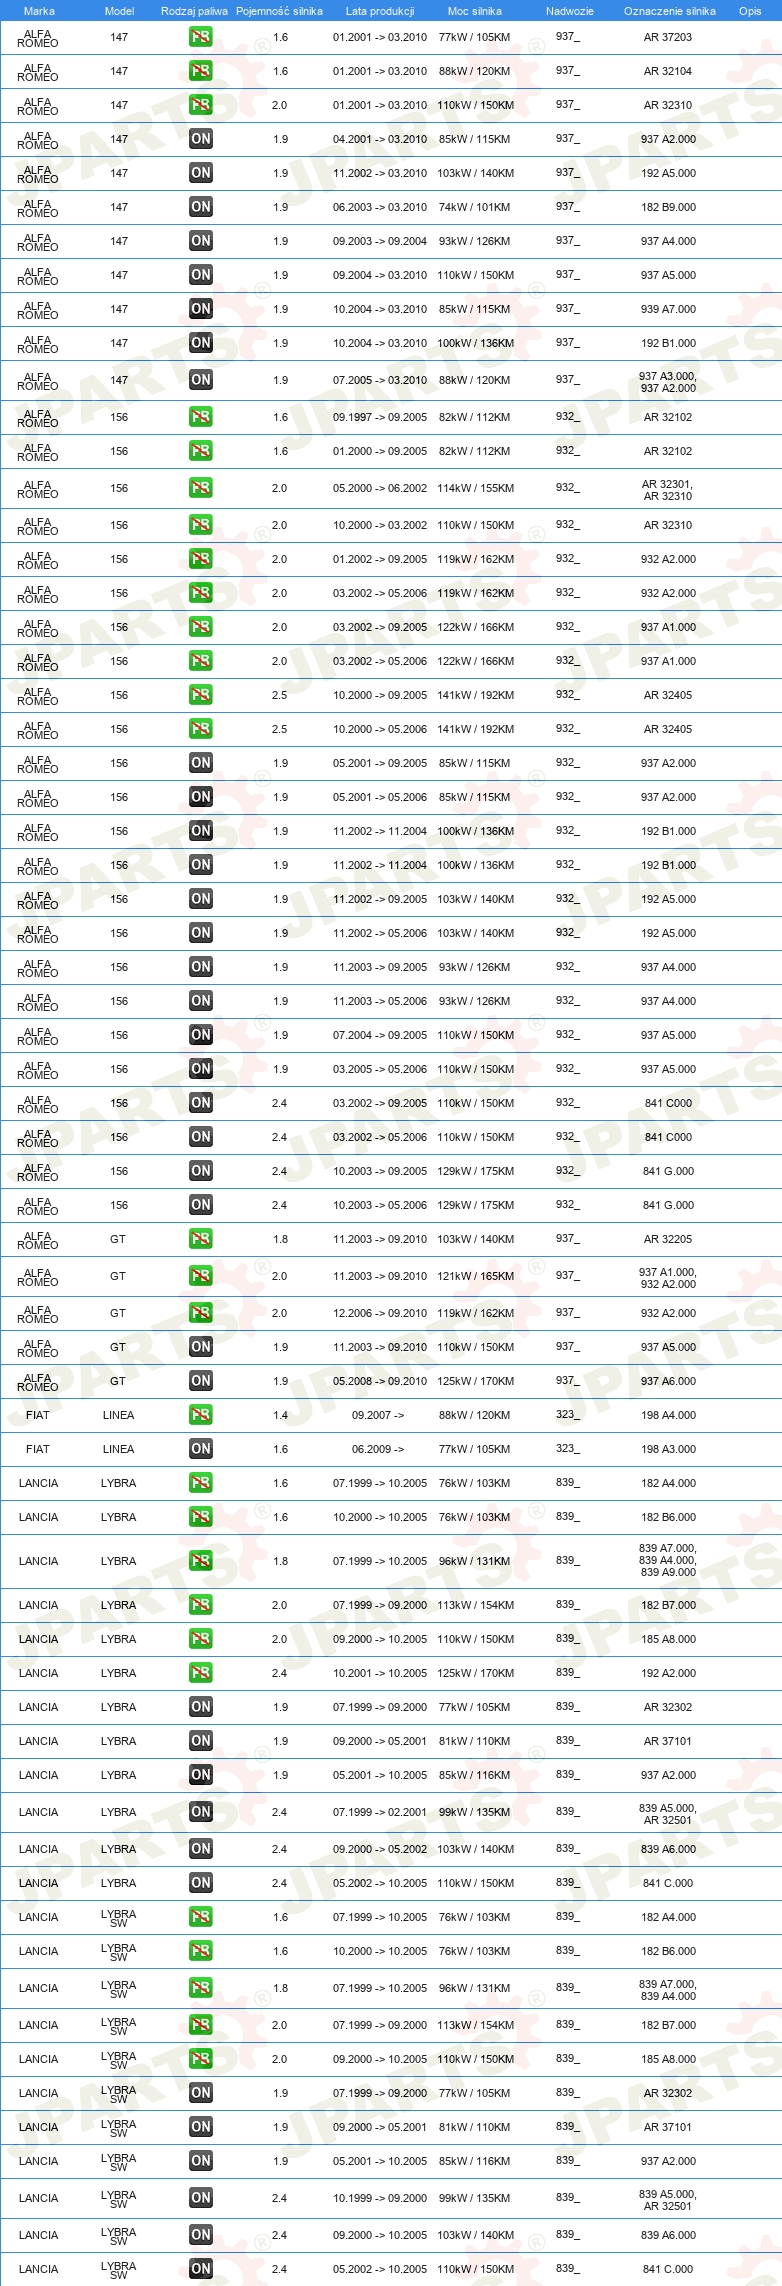This screenshot has width=782, height=2286.
Task: Click diesel icon in Lybra SW 10.1999 row
Action: (x=201, y=2198)
